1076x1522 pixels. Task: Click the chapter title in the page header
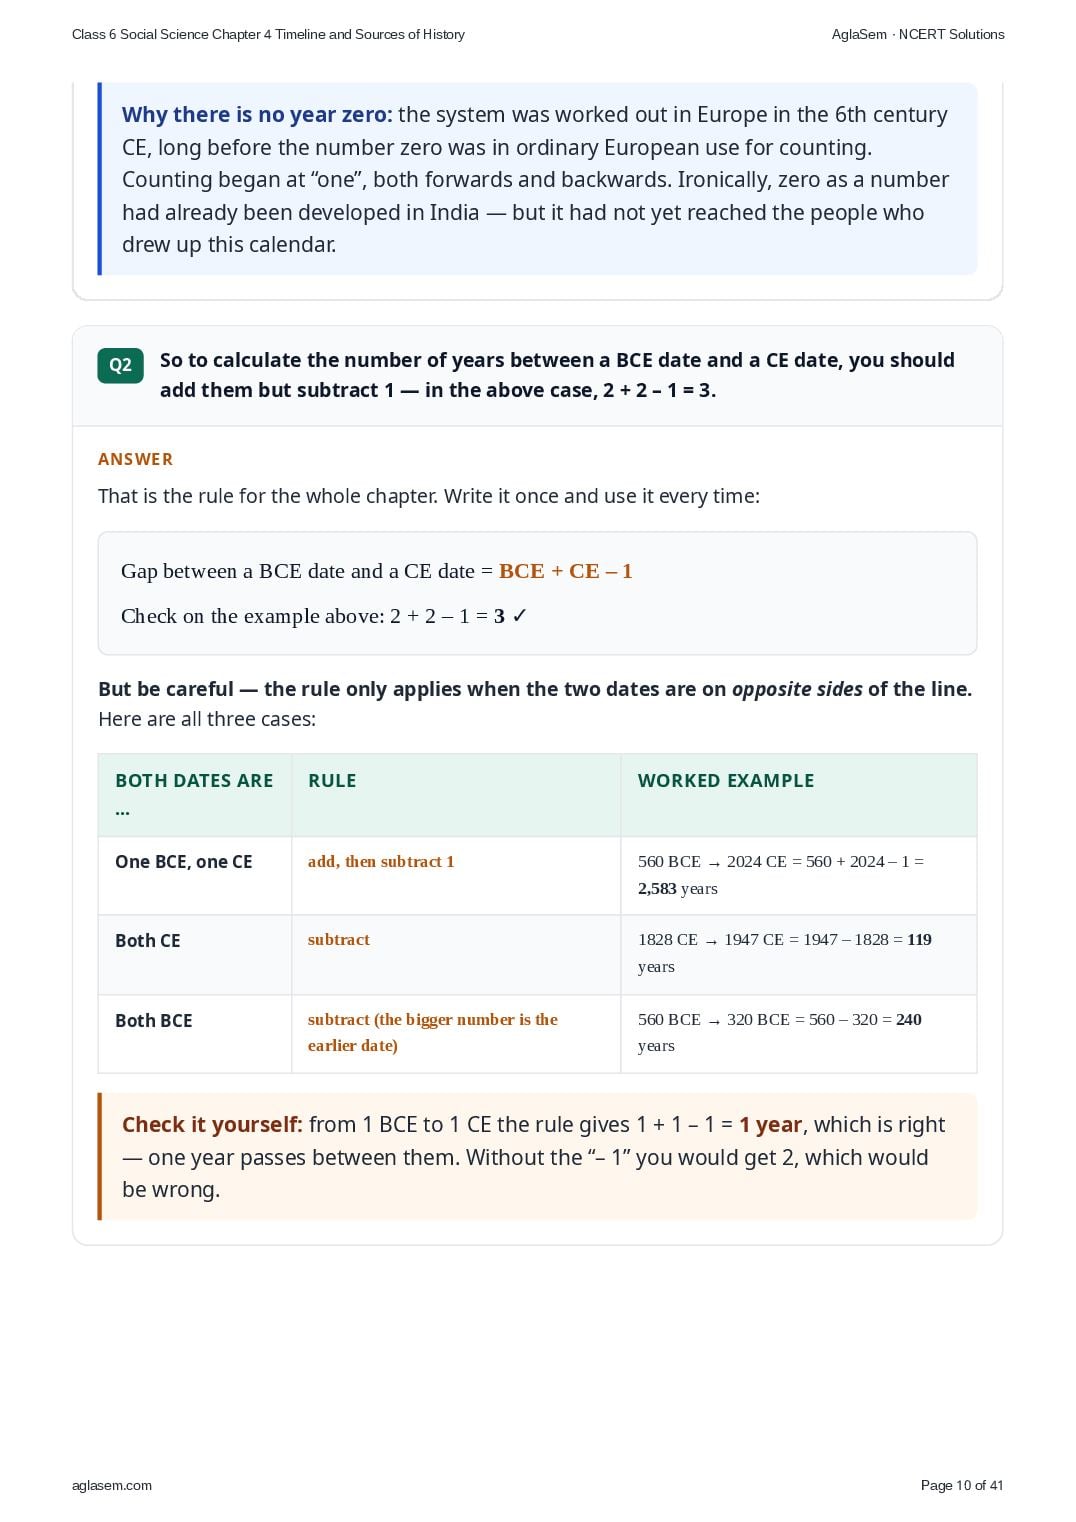click(x=268, y=34)
